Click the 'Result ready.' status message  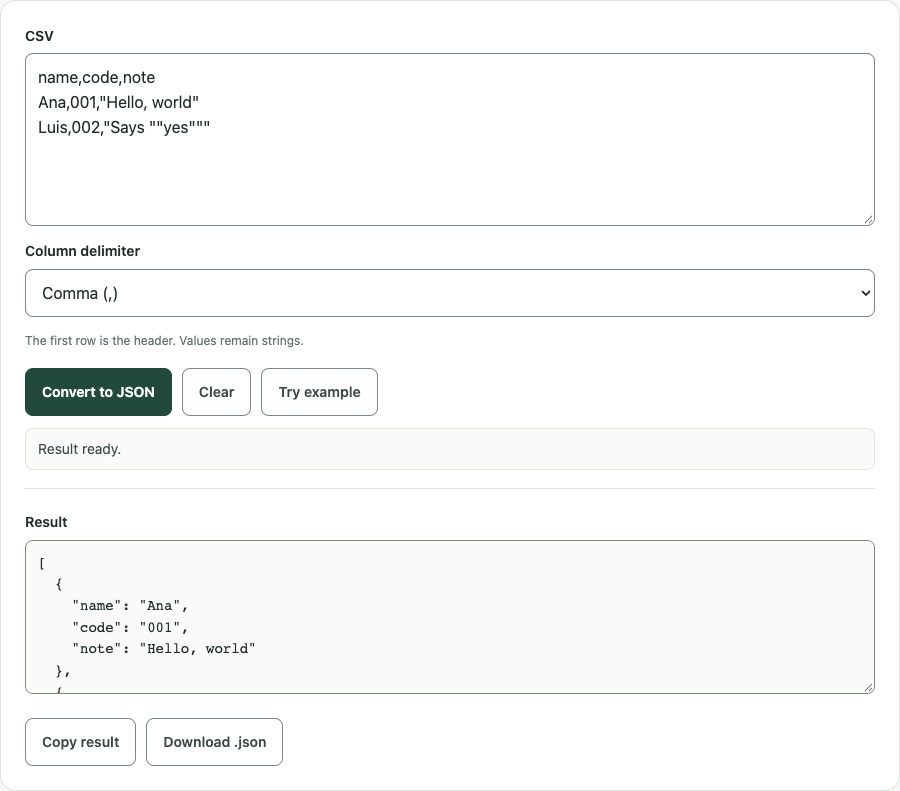pos(450,449)
